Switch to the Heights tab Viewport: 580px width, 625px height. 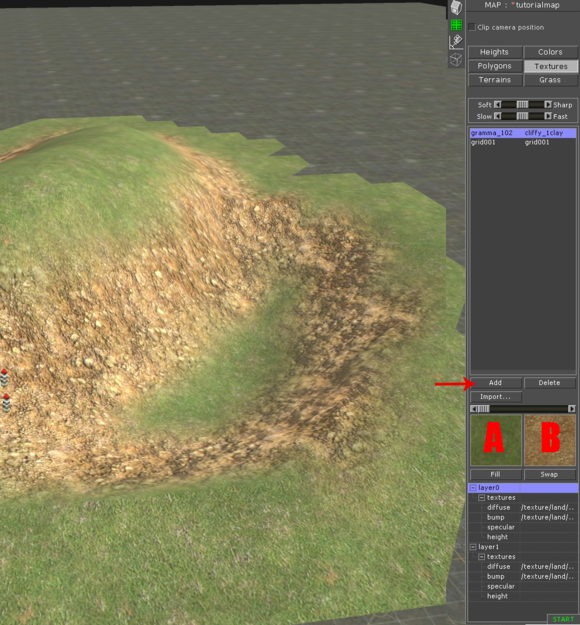pyautogui.click(x=495, y=52)
